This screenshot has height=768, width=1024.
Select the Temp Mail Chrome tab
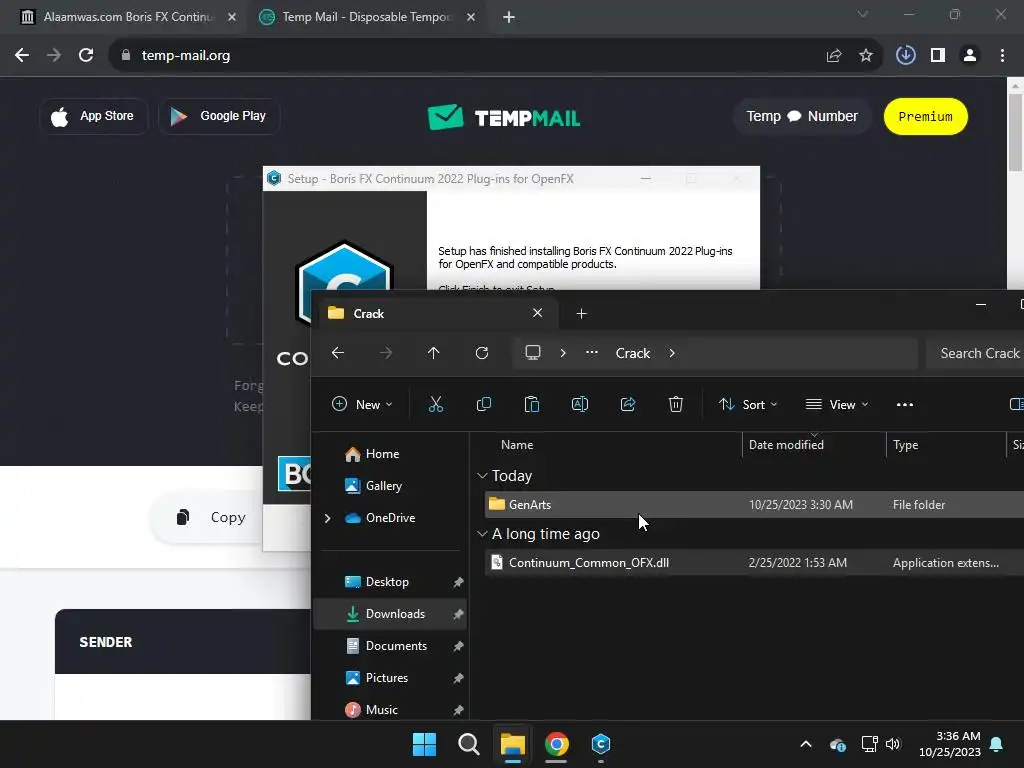pyautogui.click(x=367, y=17)
